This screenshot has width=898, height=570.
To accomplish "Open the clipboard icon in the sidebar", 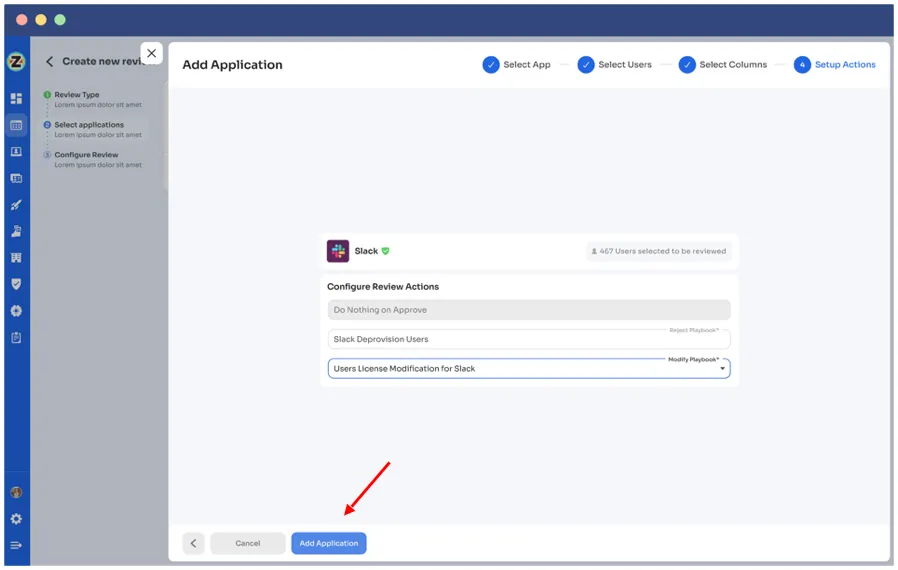I will click(16, 338).
